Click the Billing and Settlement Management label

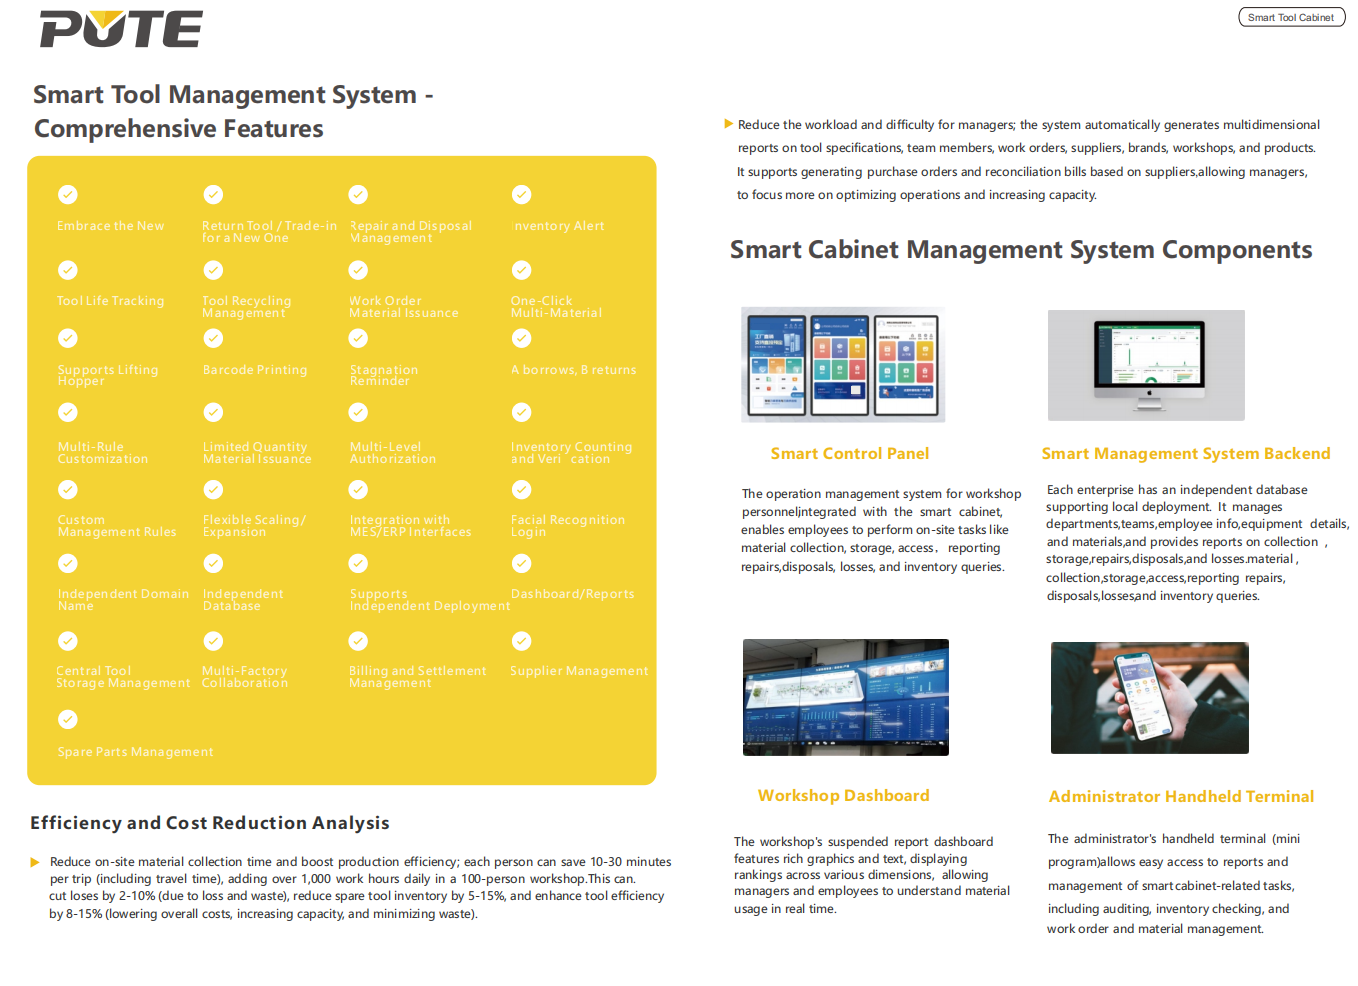point(417,677)
